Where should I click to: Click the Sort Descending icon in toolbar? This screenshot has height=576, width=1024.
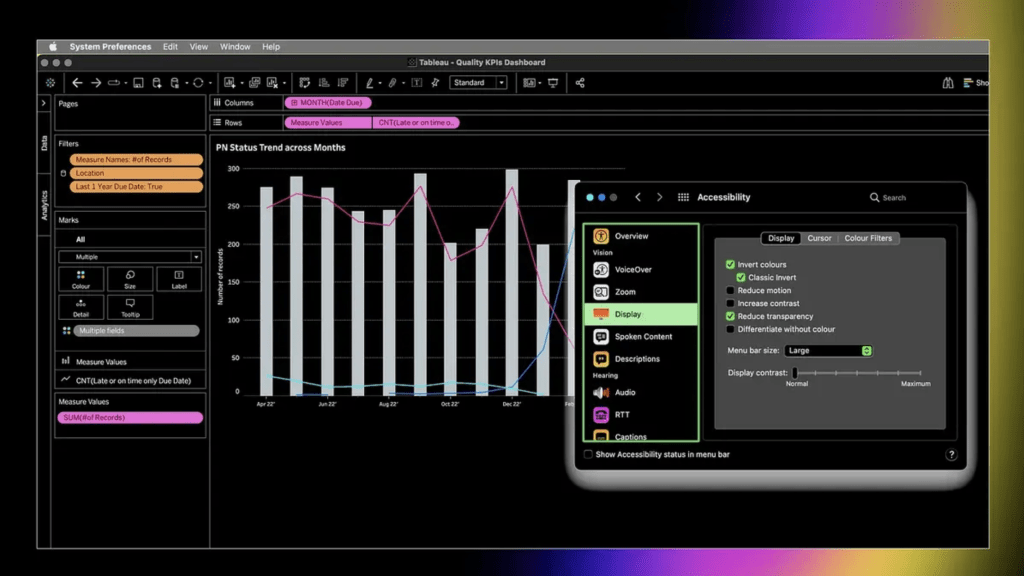coord(343,83)
